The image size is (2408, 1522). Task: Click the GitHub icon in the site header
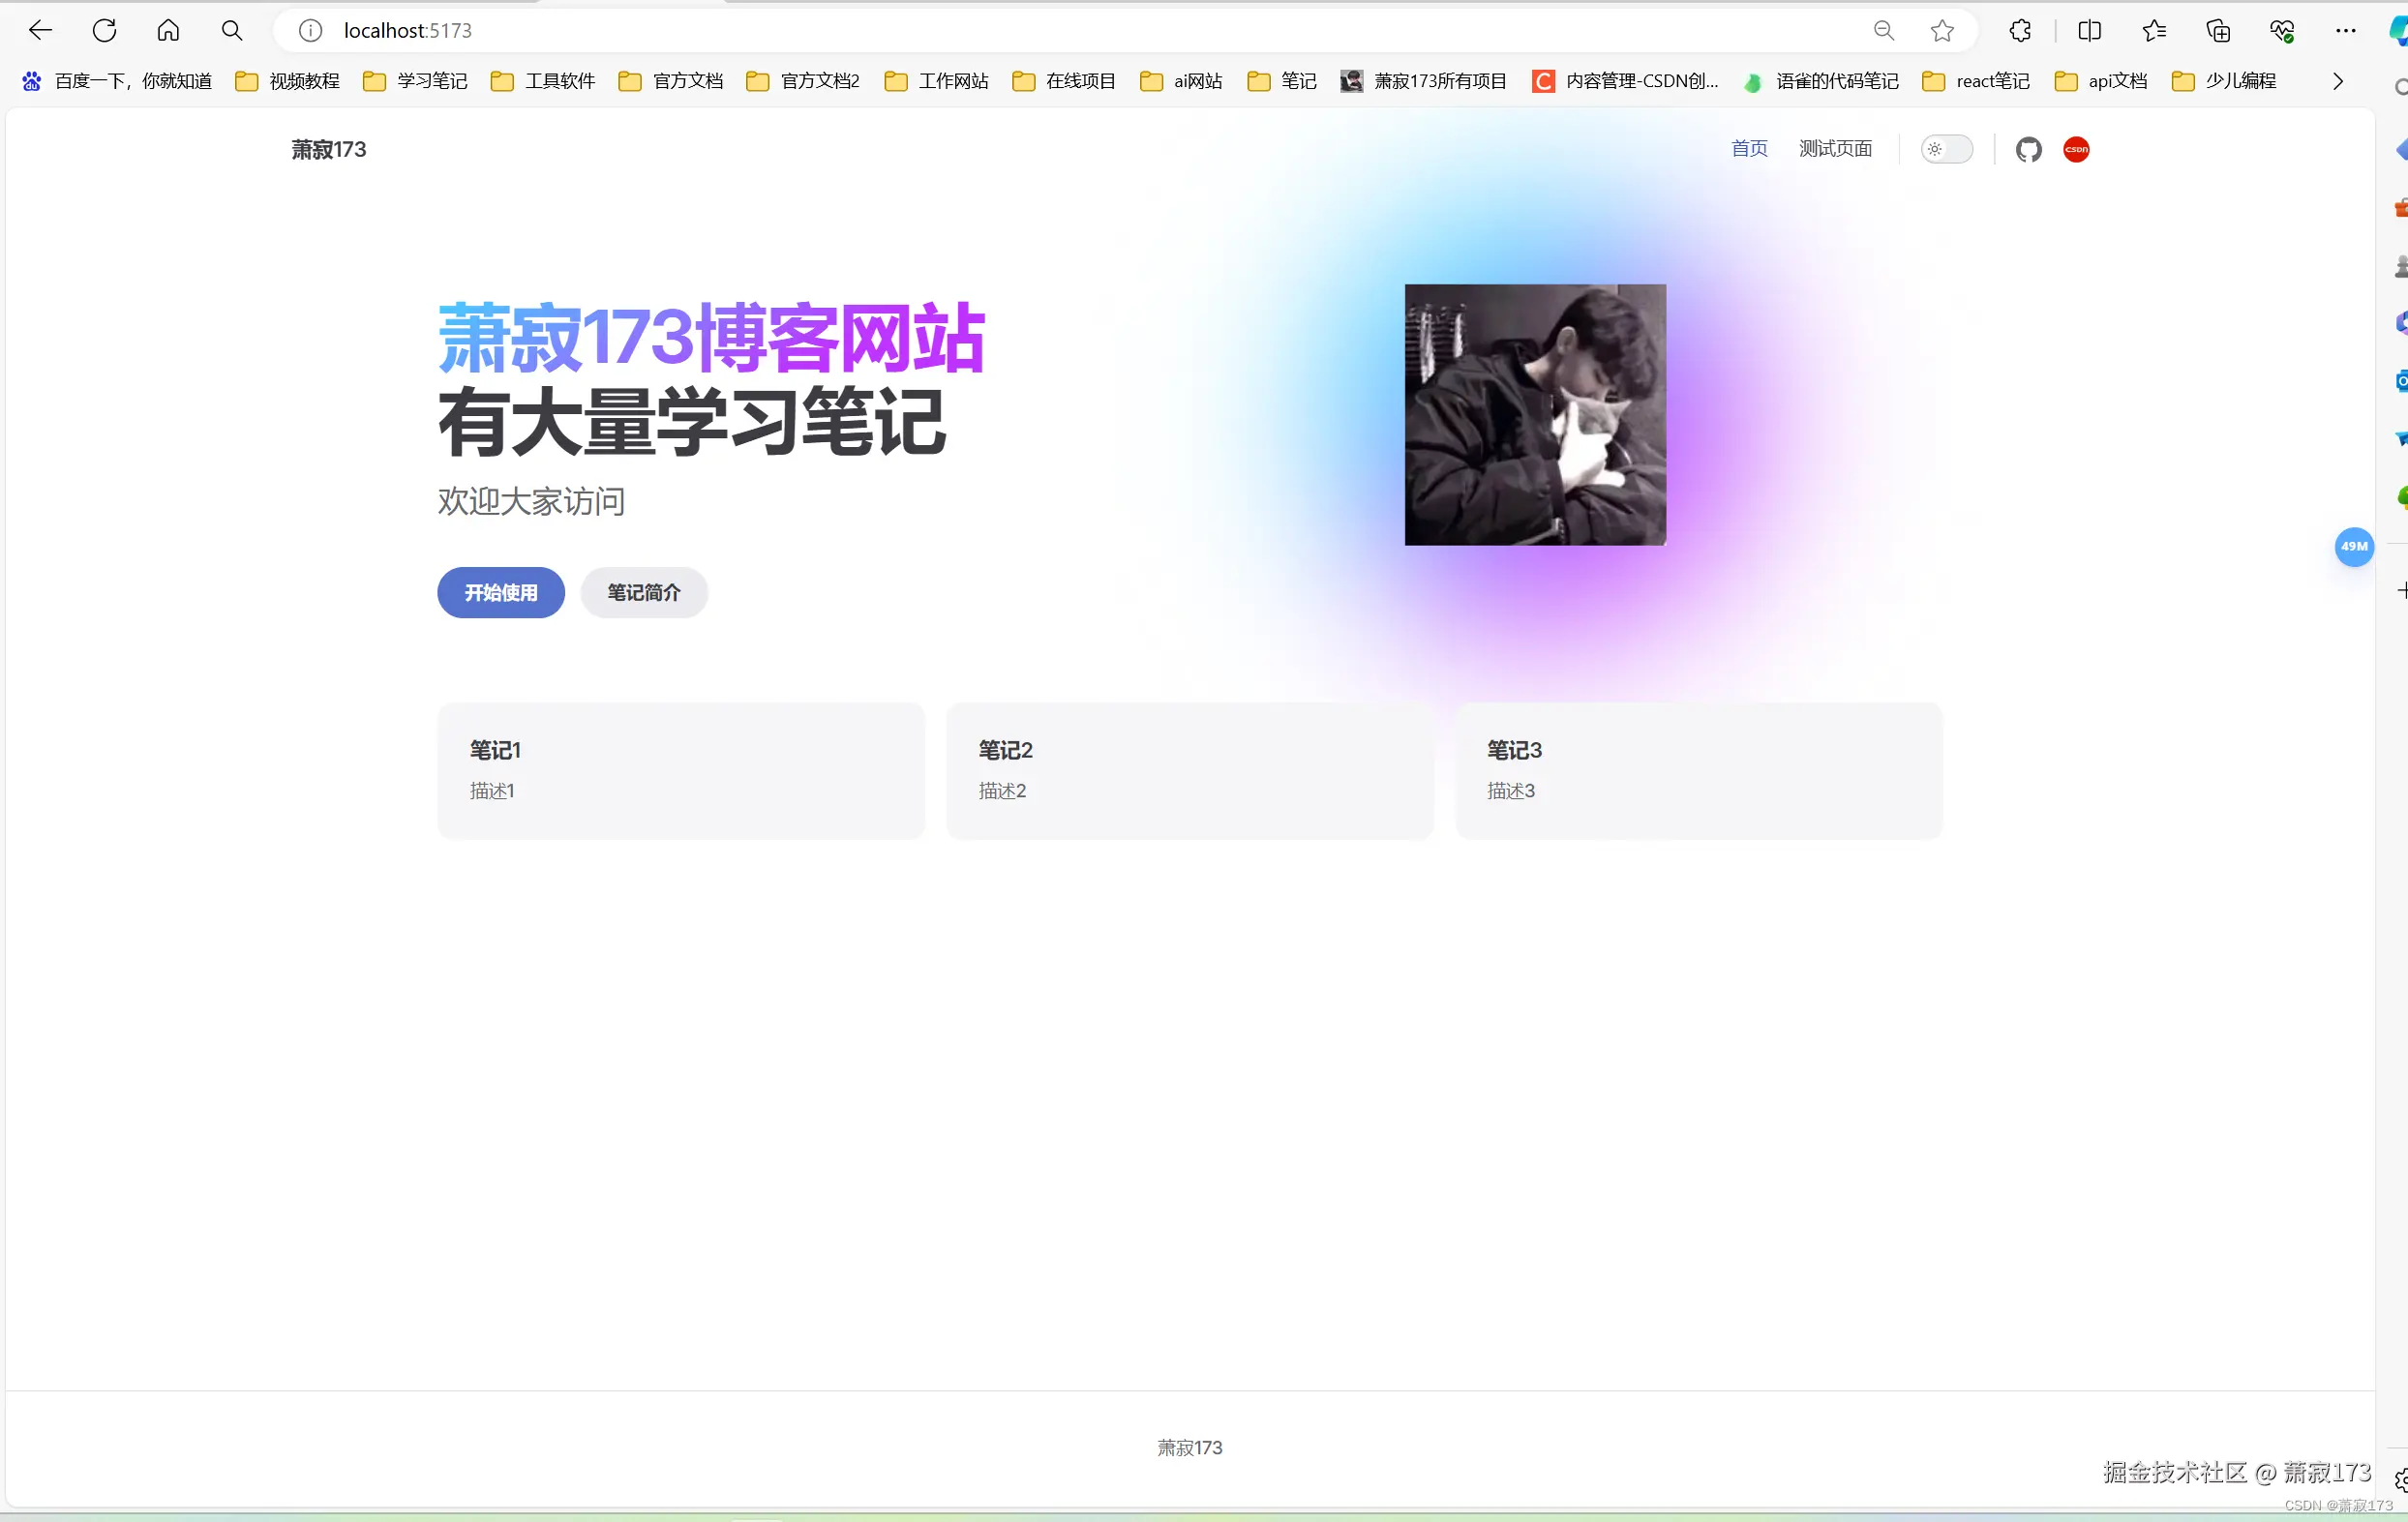2029,150
